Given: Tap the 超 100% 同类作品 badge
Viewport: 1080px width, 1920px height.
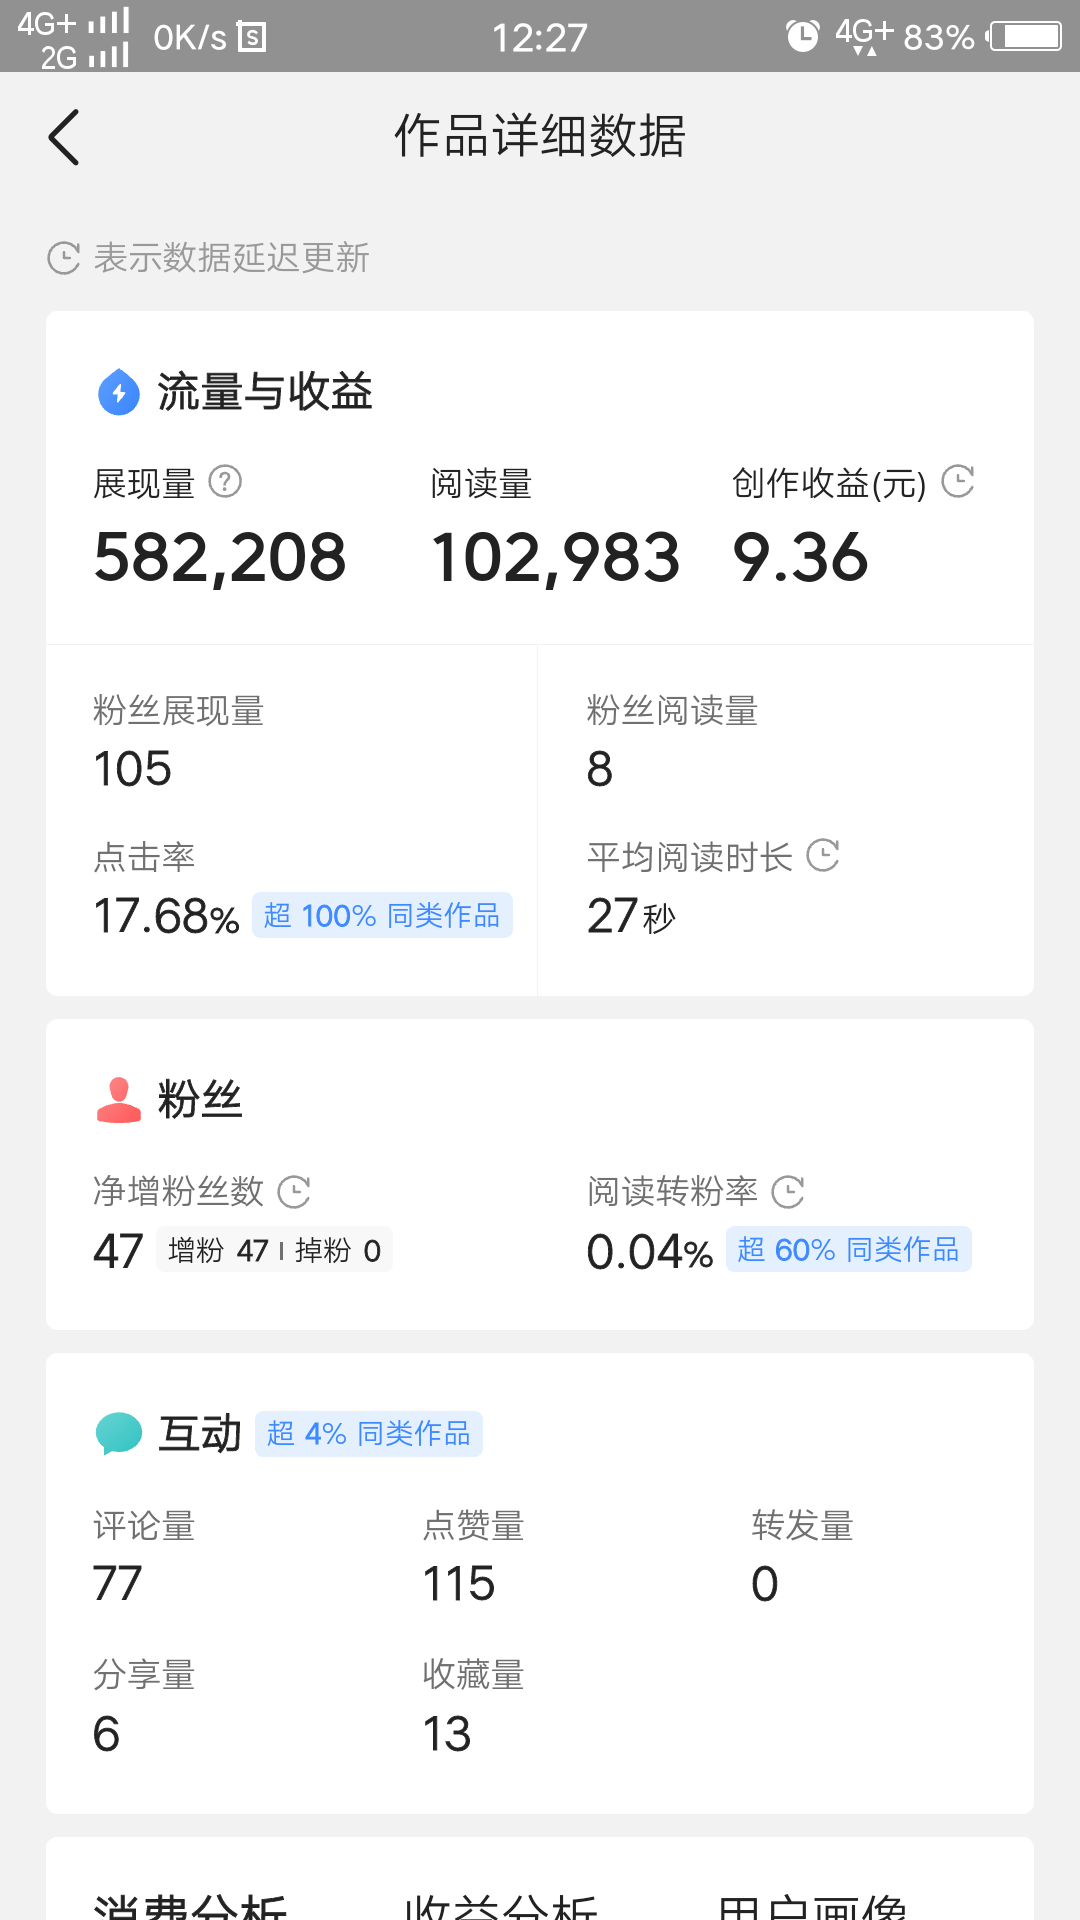Looking at the screenshot, I should (382, 915).
